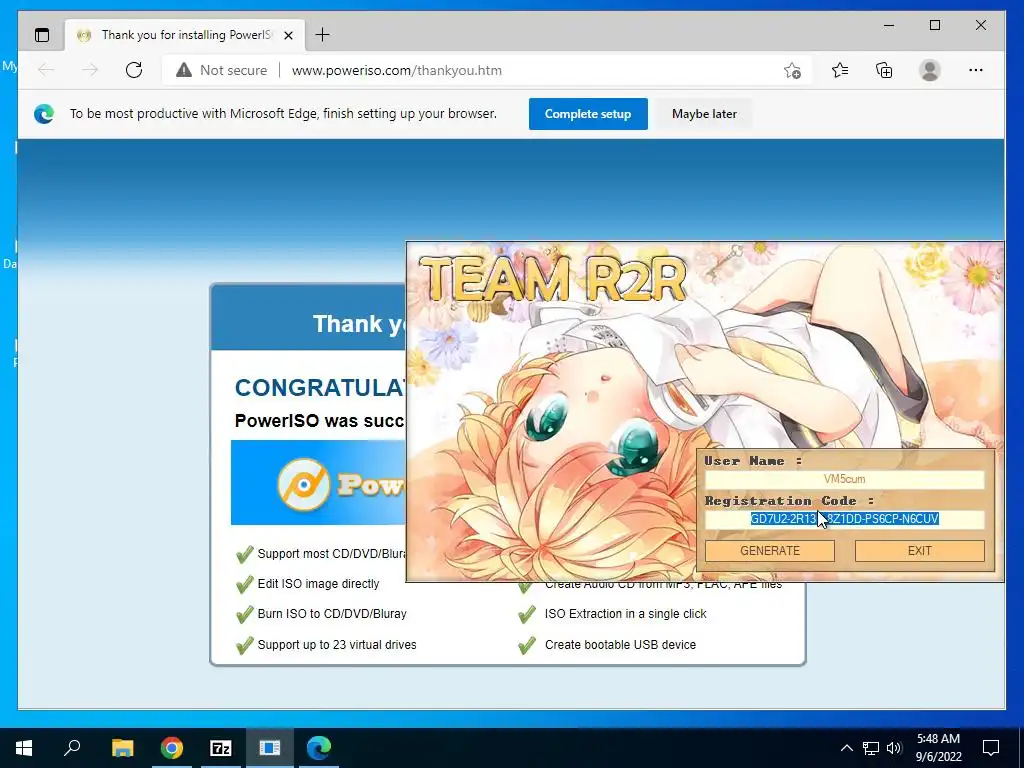
Task: Select the User Name field in keygen
Action: coord(844,479)
